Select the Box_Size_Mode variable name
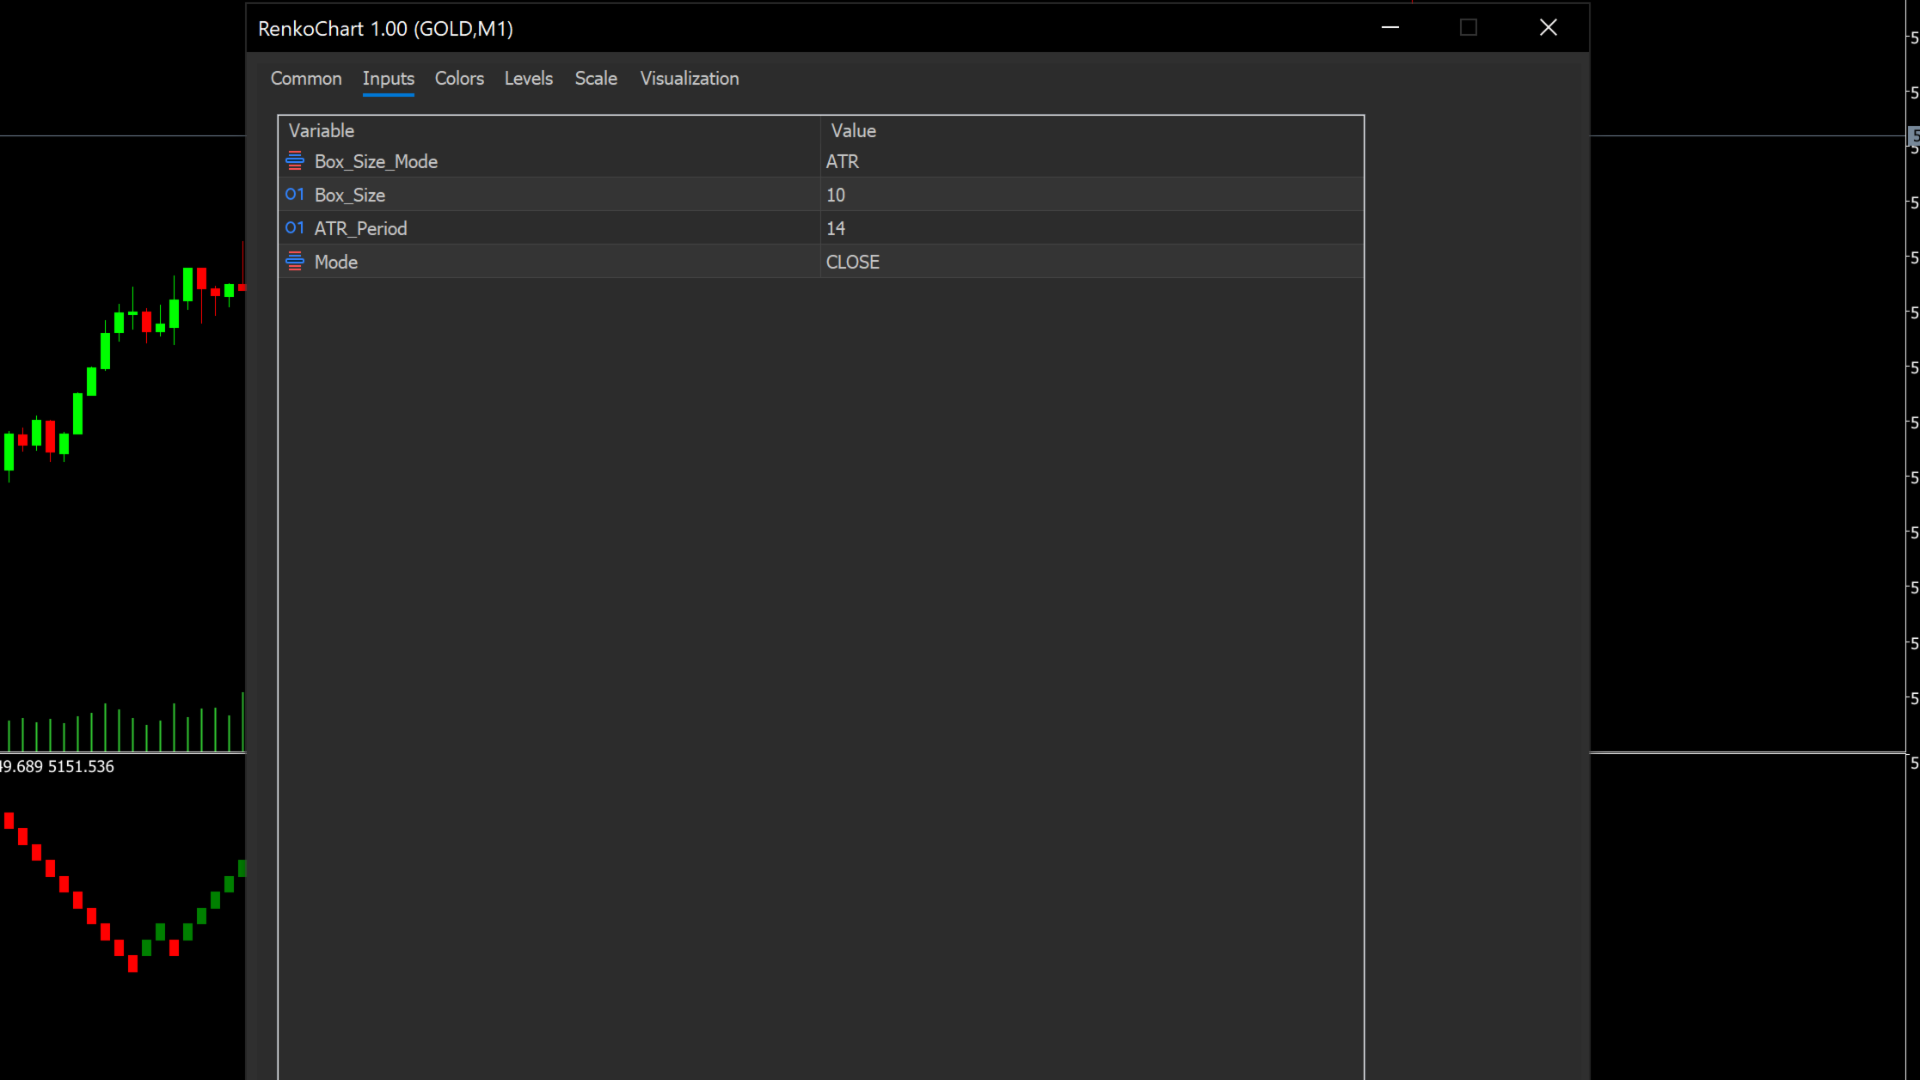The height and width of the screenshot is (1080, 1920). coord(376,161)
